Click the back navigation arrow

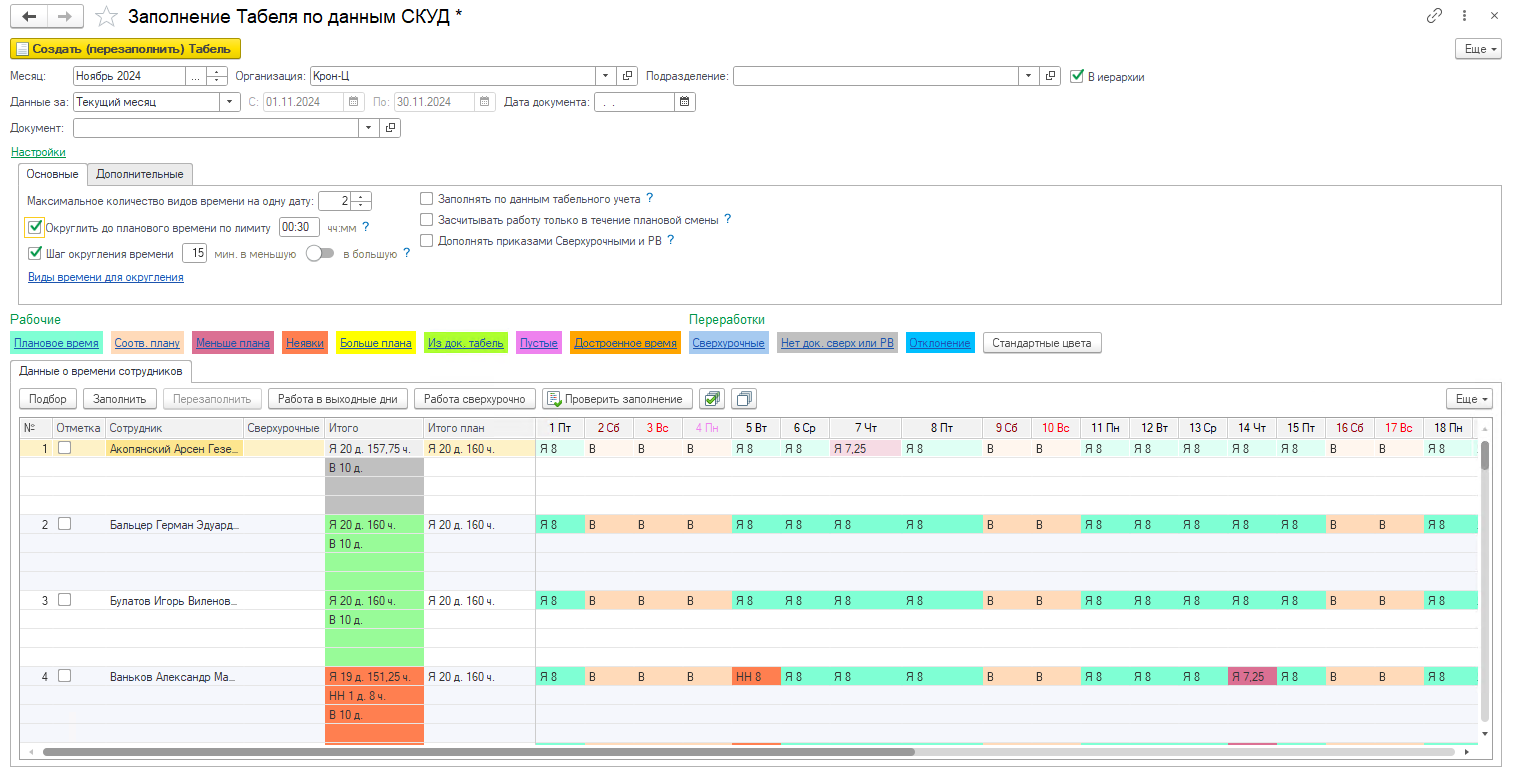tap(28, 17)
